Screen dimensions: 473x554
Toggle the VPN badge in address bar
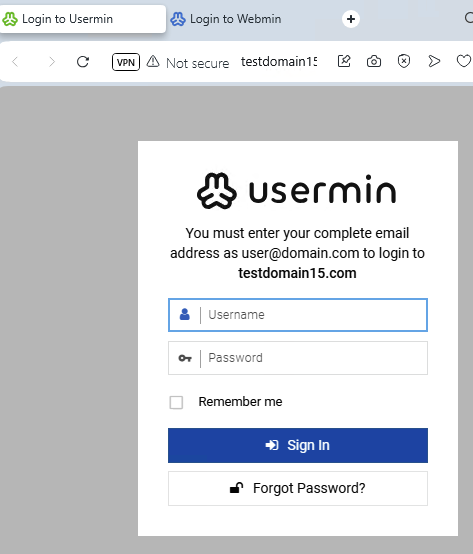pos(126,62)
